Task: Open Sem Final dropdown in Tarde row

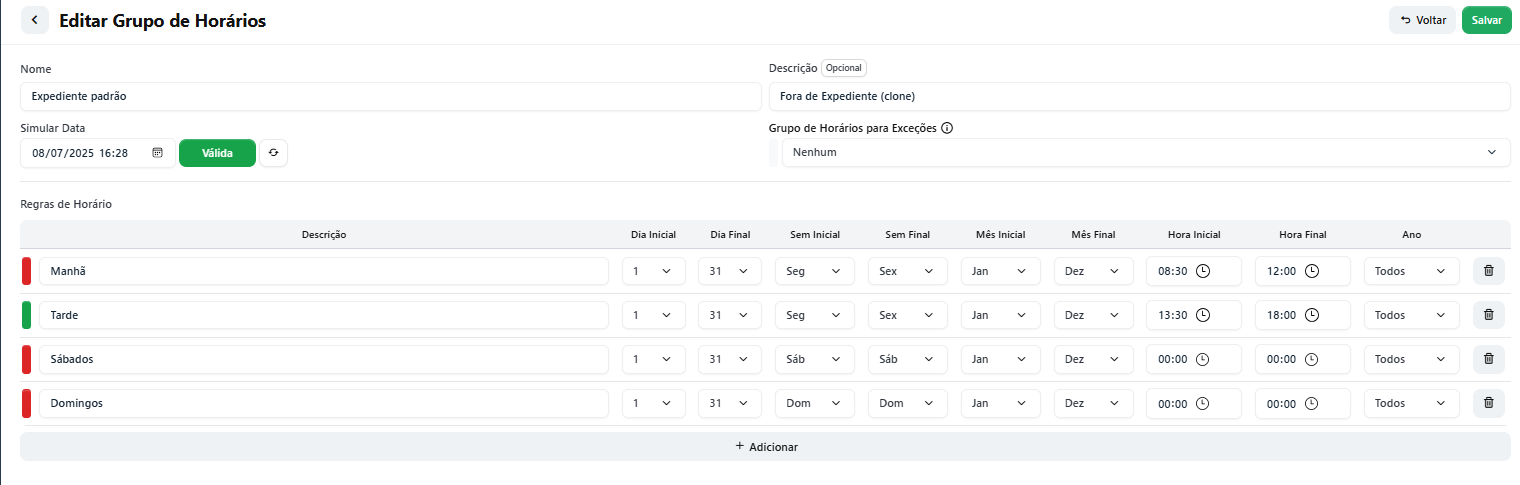Action: tap(908, 315)
